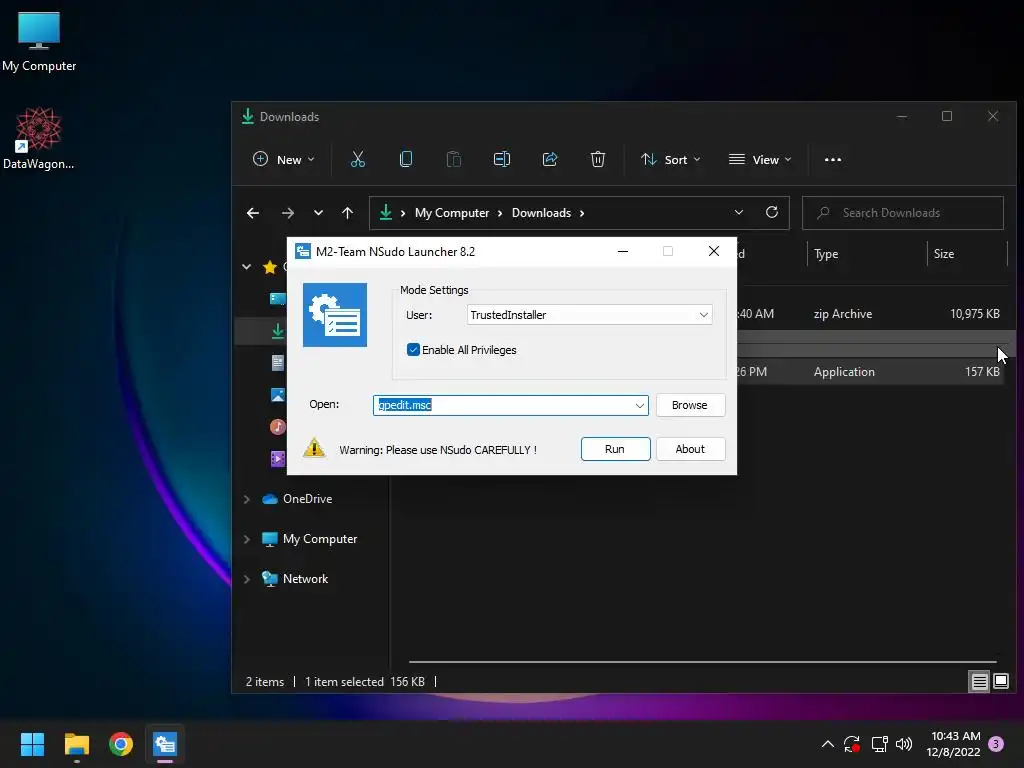Switch to details view in status bar
This screenshot has height=768, width=1024.
[x=979, y=682]
